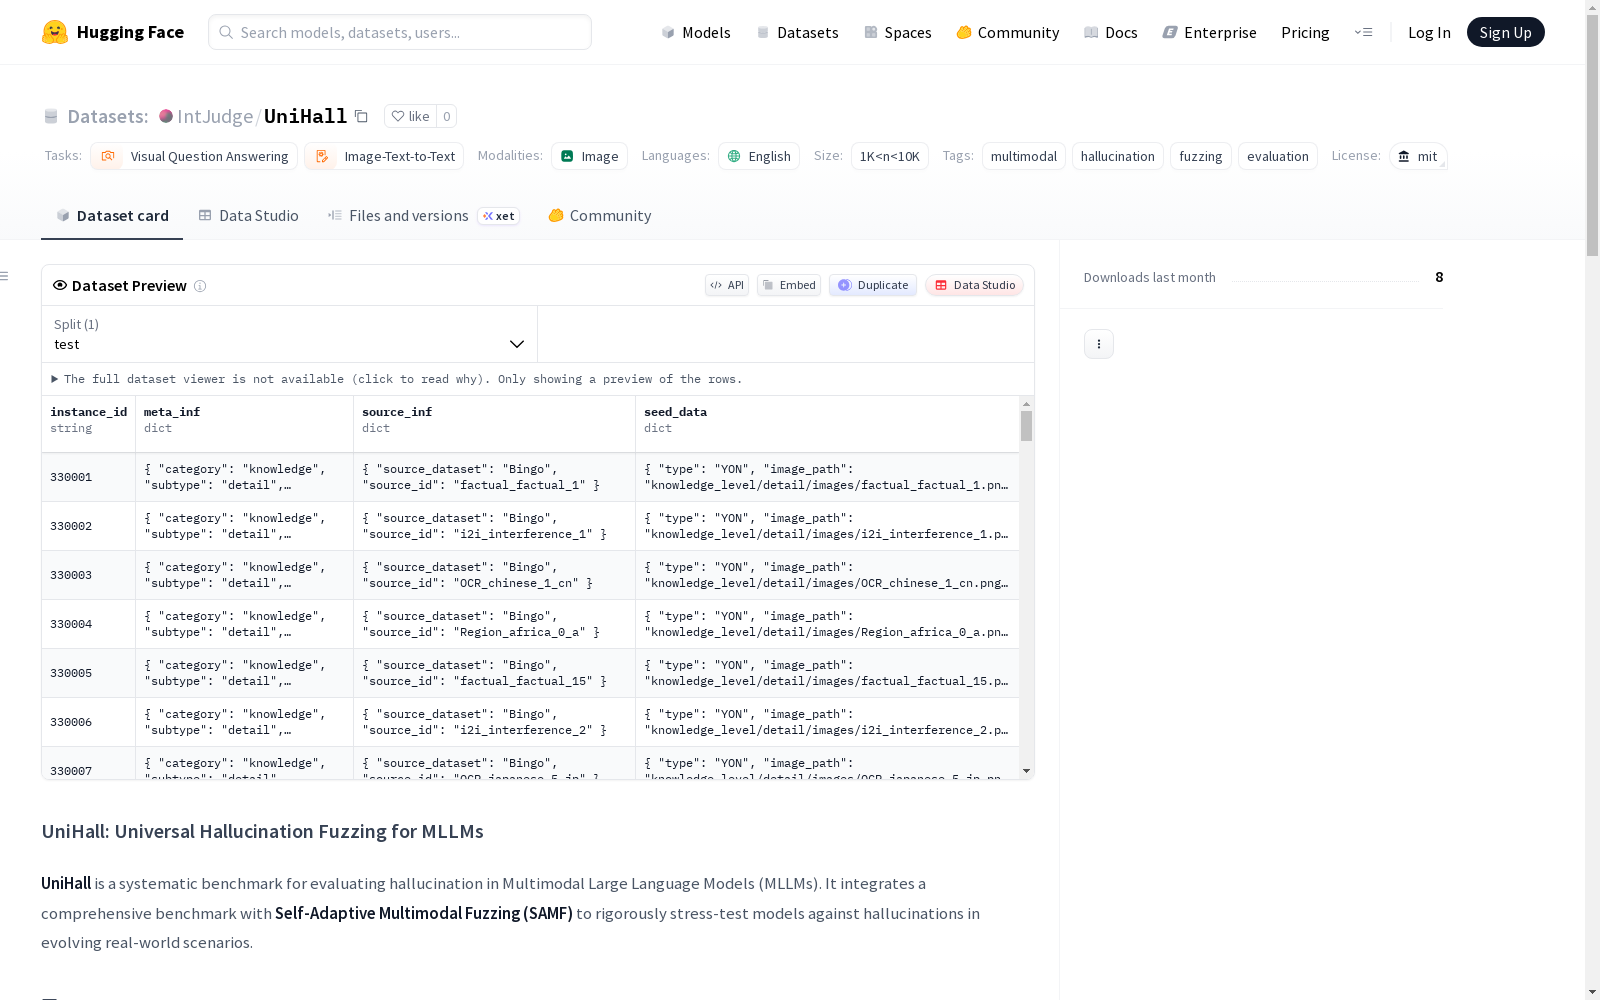Open the IntJudge author link
Image resolution: width=1600 pixels, height=1000 pixels.
[214, 116]
